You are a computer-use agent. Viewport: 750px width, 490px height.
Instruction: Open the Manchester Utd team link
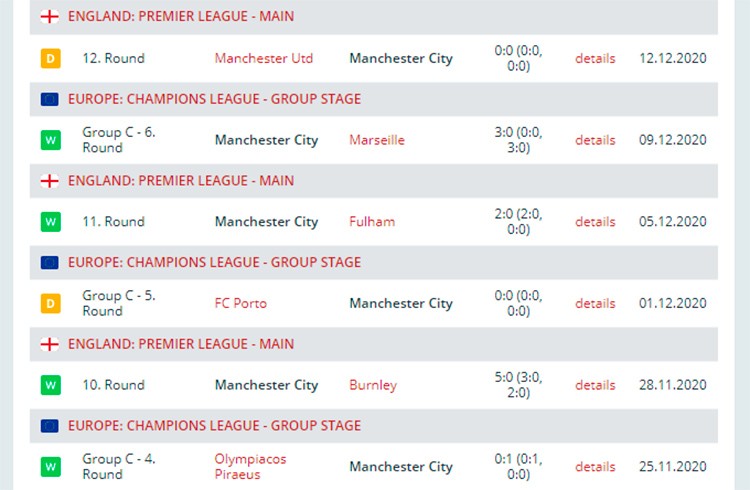264,58
